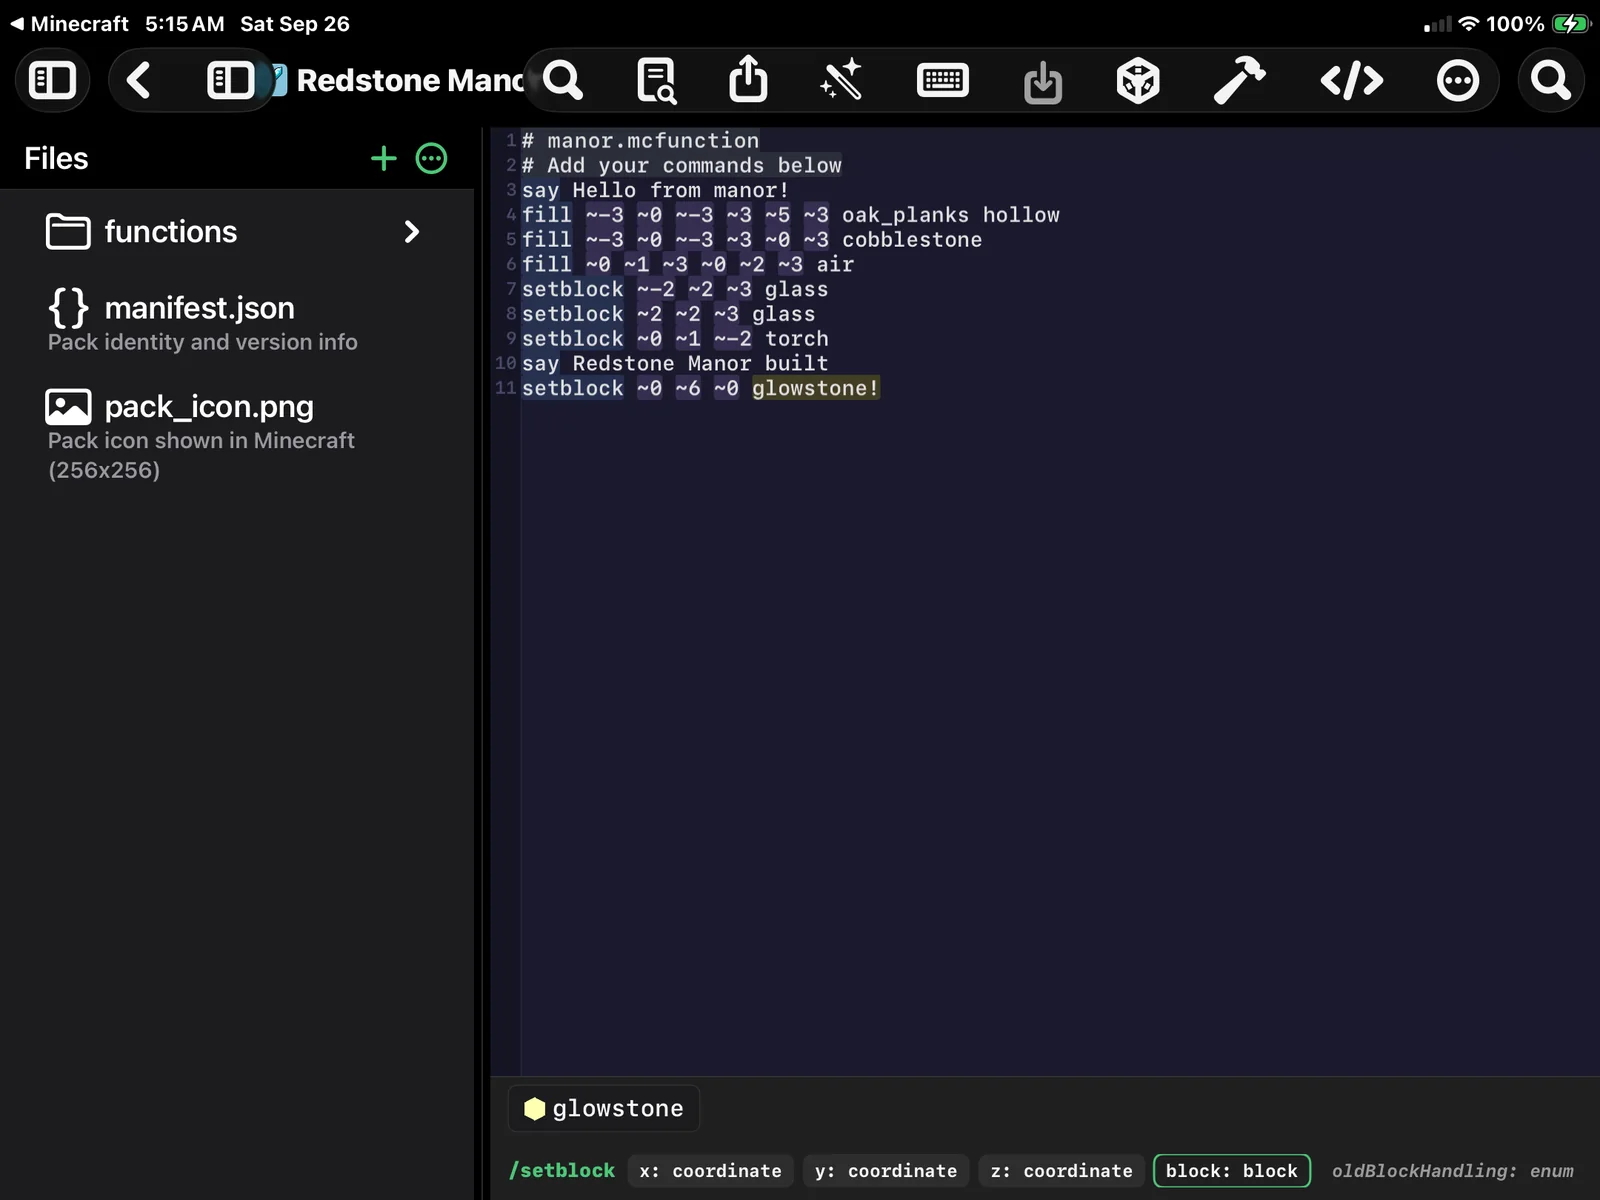Click 'setblock ~-2 ~2 ~3 glass' line

click(675, 289)
